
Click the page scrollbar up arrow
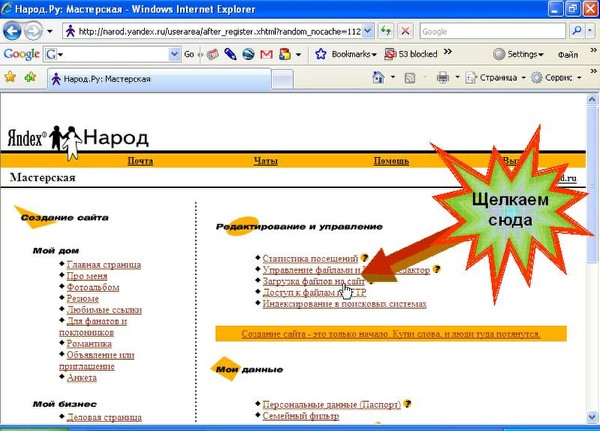point(592,100)
